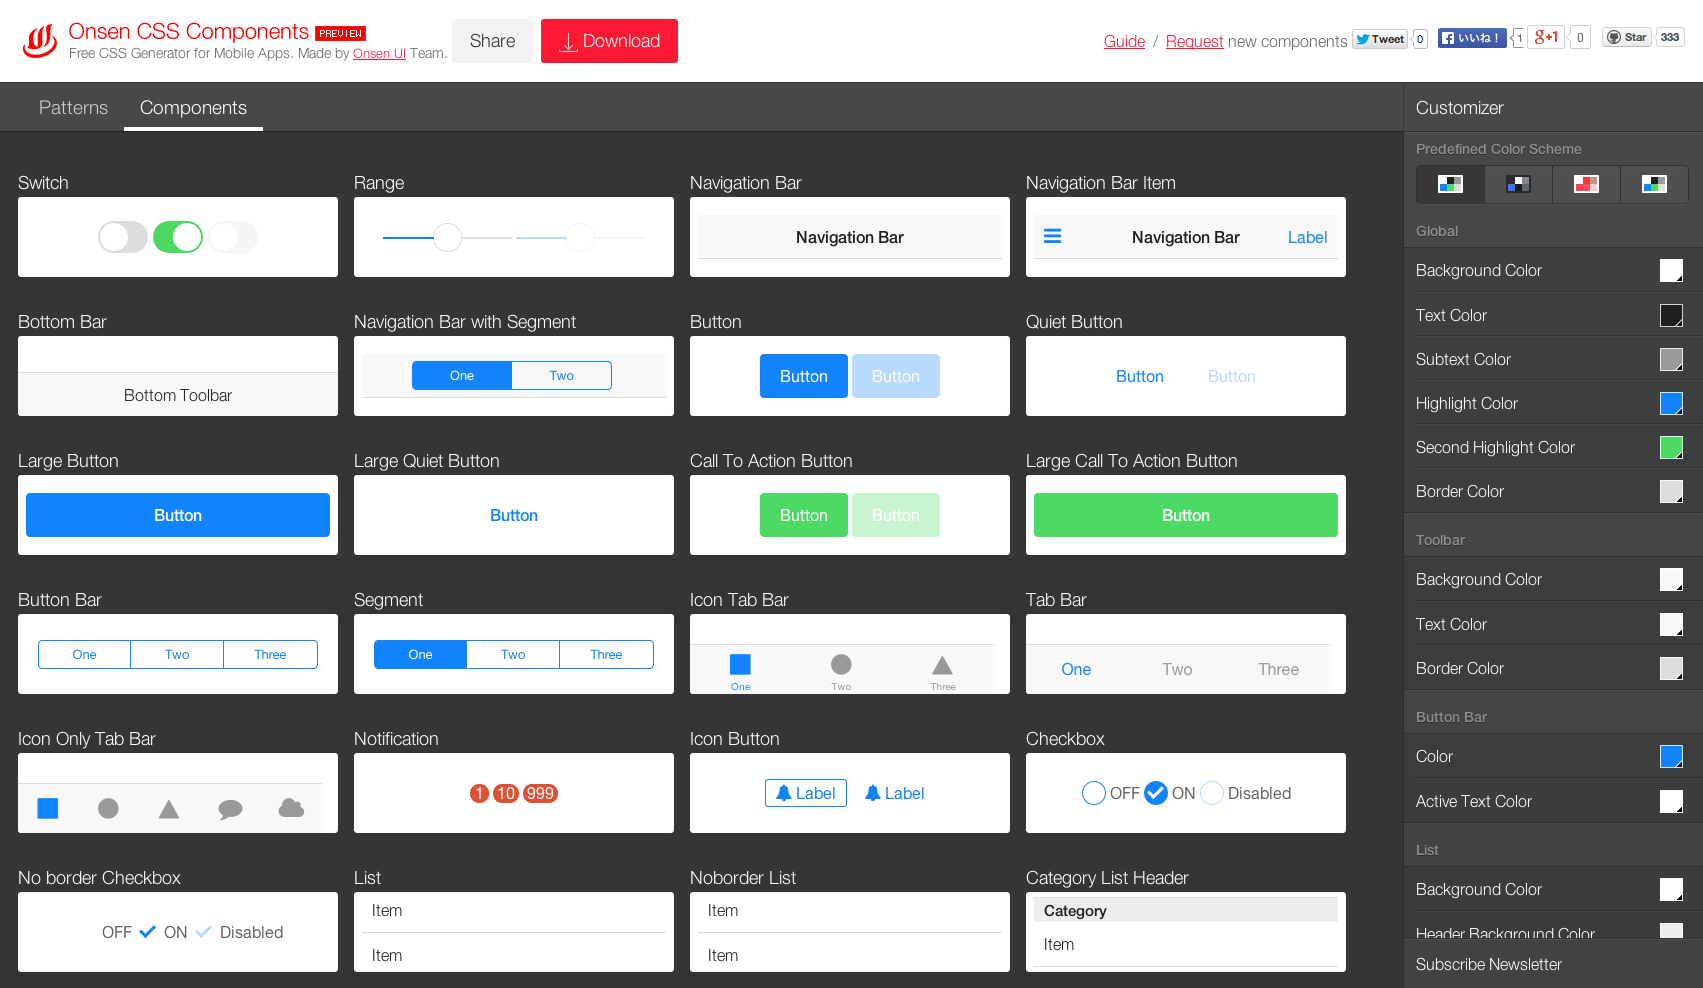Click the GitHub Star button
Image resolution: width=1703 pixels, height=988 pixels.
(1626, 38)
